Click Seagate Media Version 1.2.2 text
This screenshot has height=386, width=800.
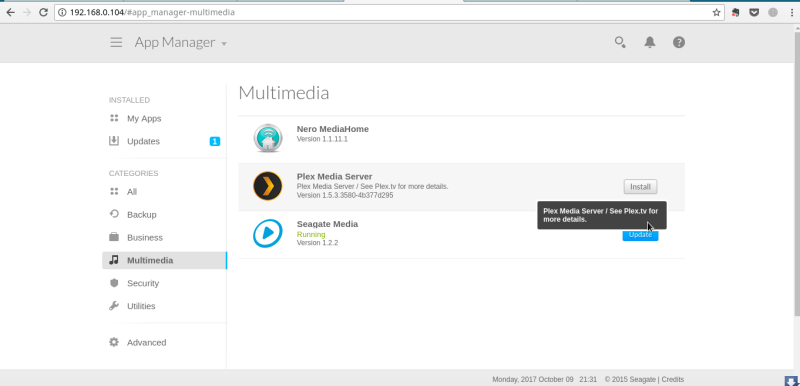[x=317, y=243]
